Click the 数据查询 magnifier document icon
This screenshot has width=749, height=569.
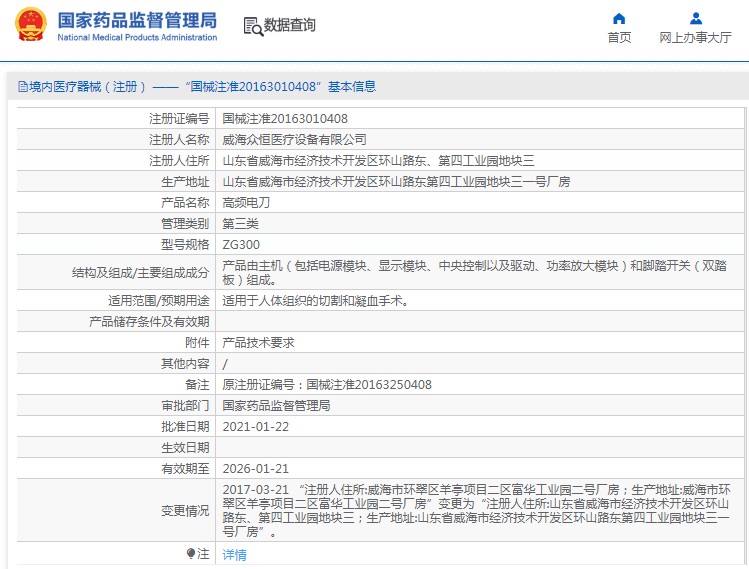(x=252, y=26)
